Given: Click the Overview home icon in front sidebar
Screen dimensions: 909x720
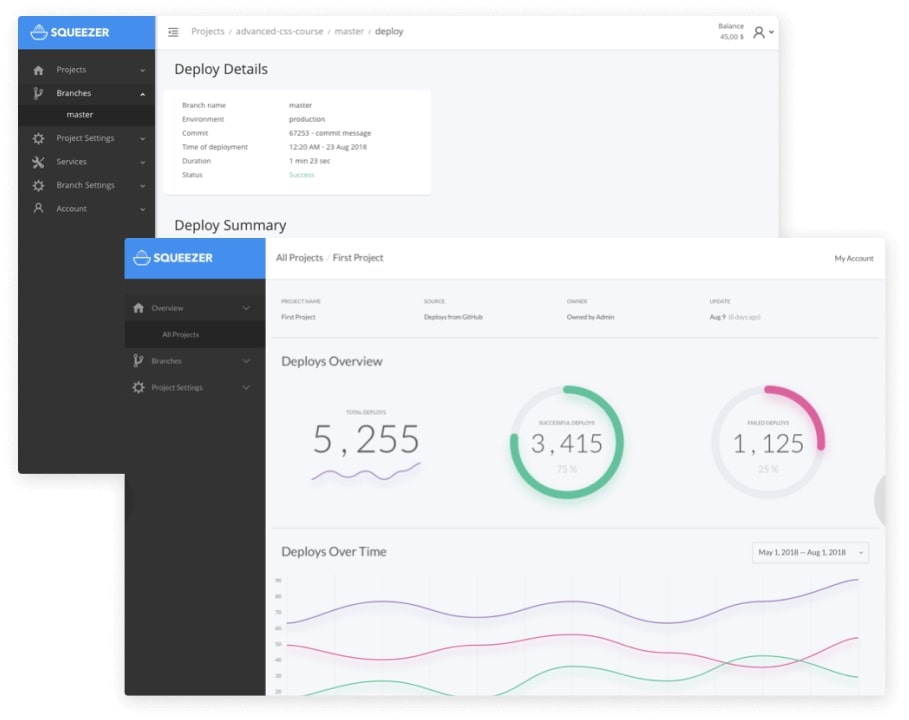Looking at the screenshot, I should pyautogui.click(x=138, y=308).
